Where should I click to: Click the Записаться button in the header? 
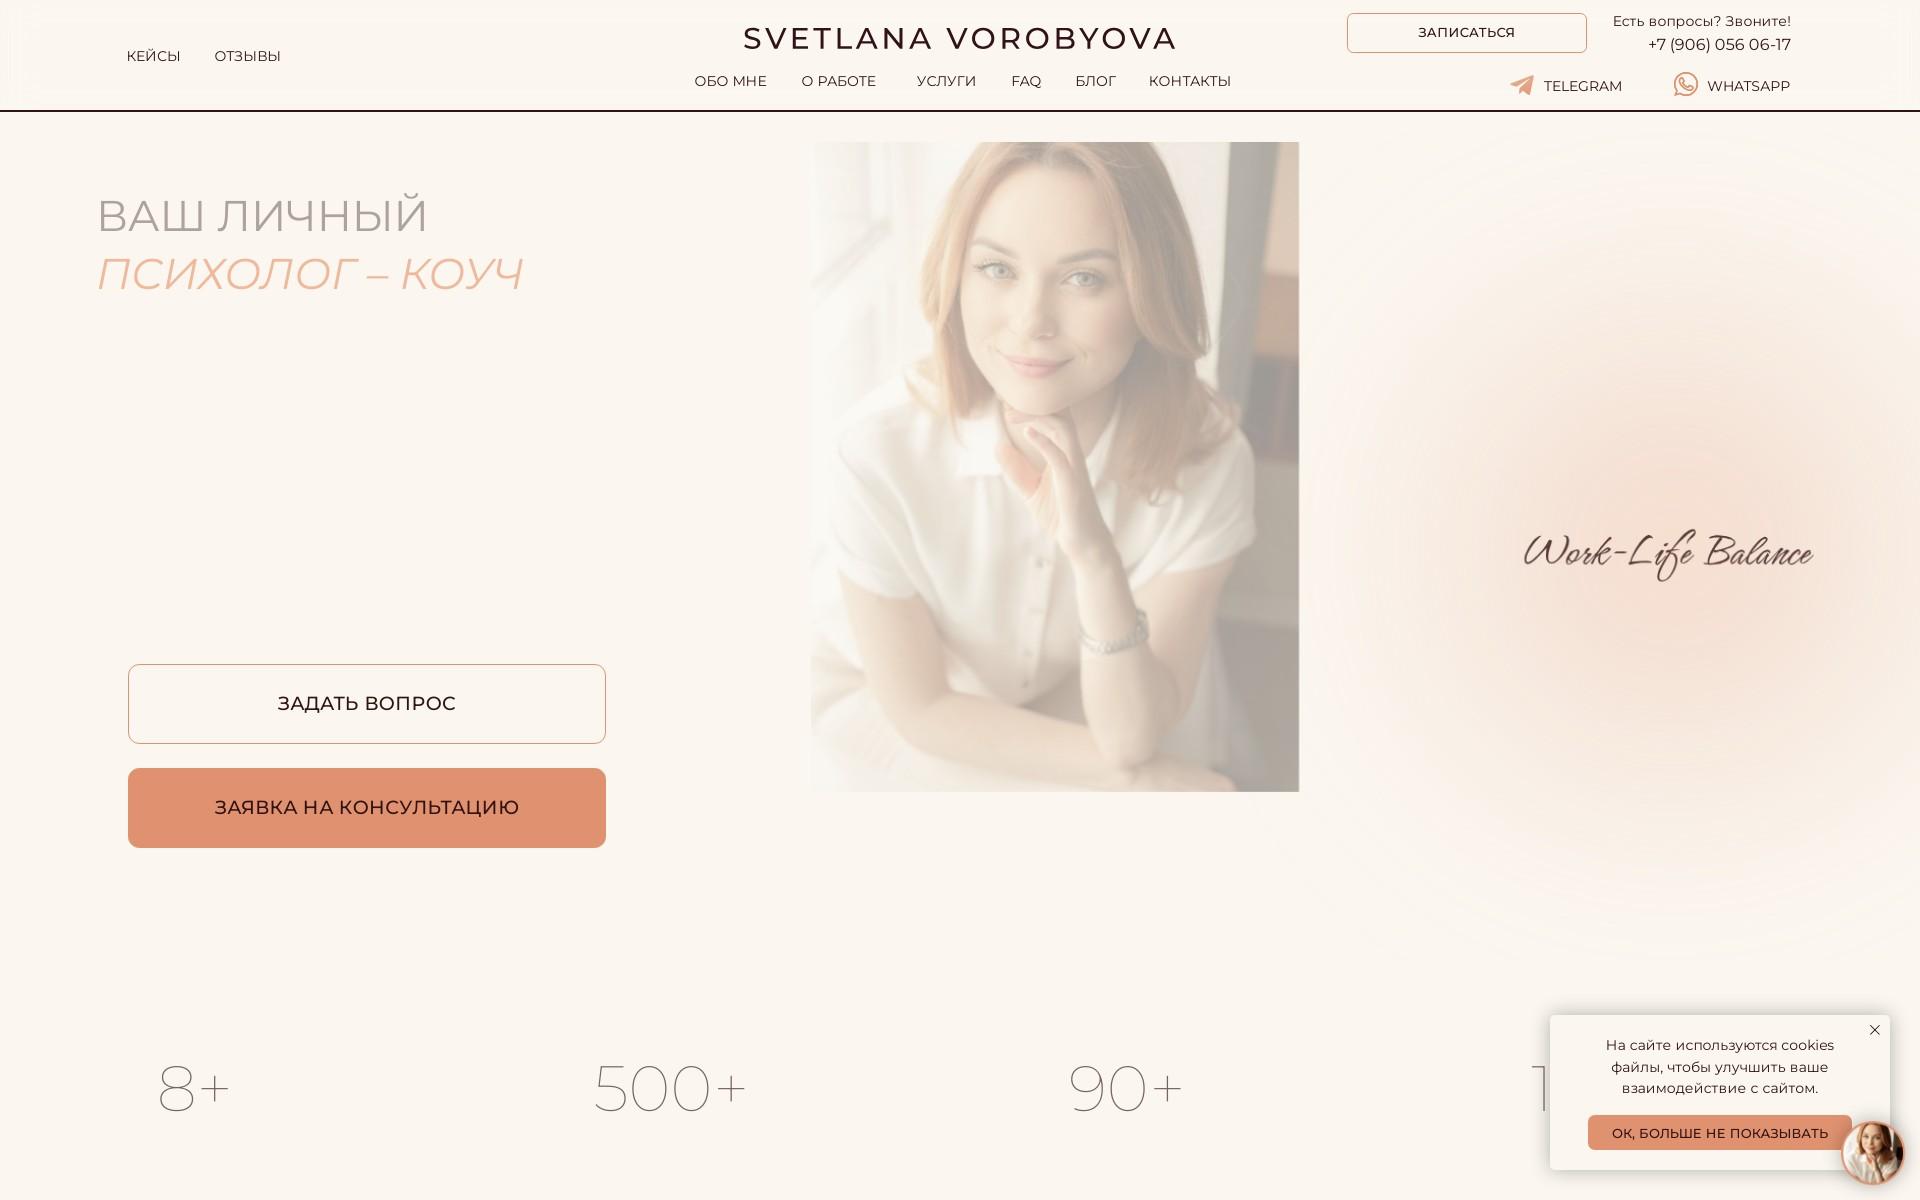1466,33
